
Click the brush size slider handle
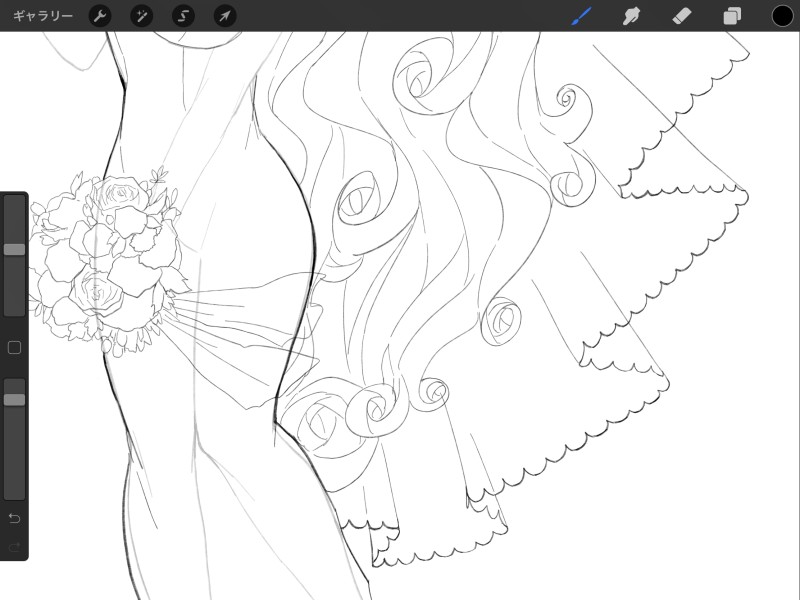(x=14, y=249)
